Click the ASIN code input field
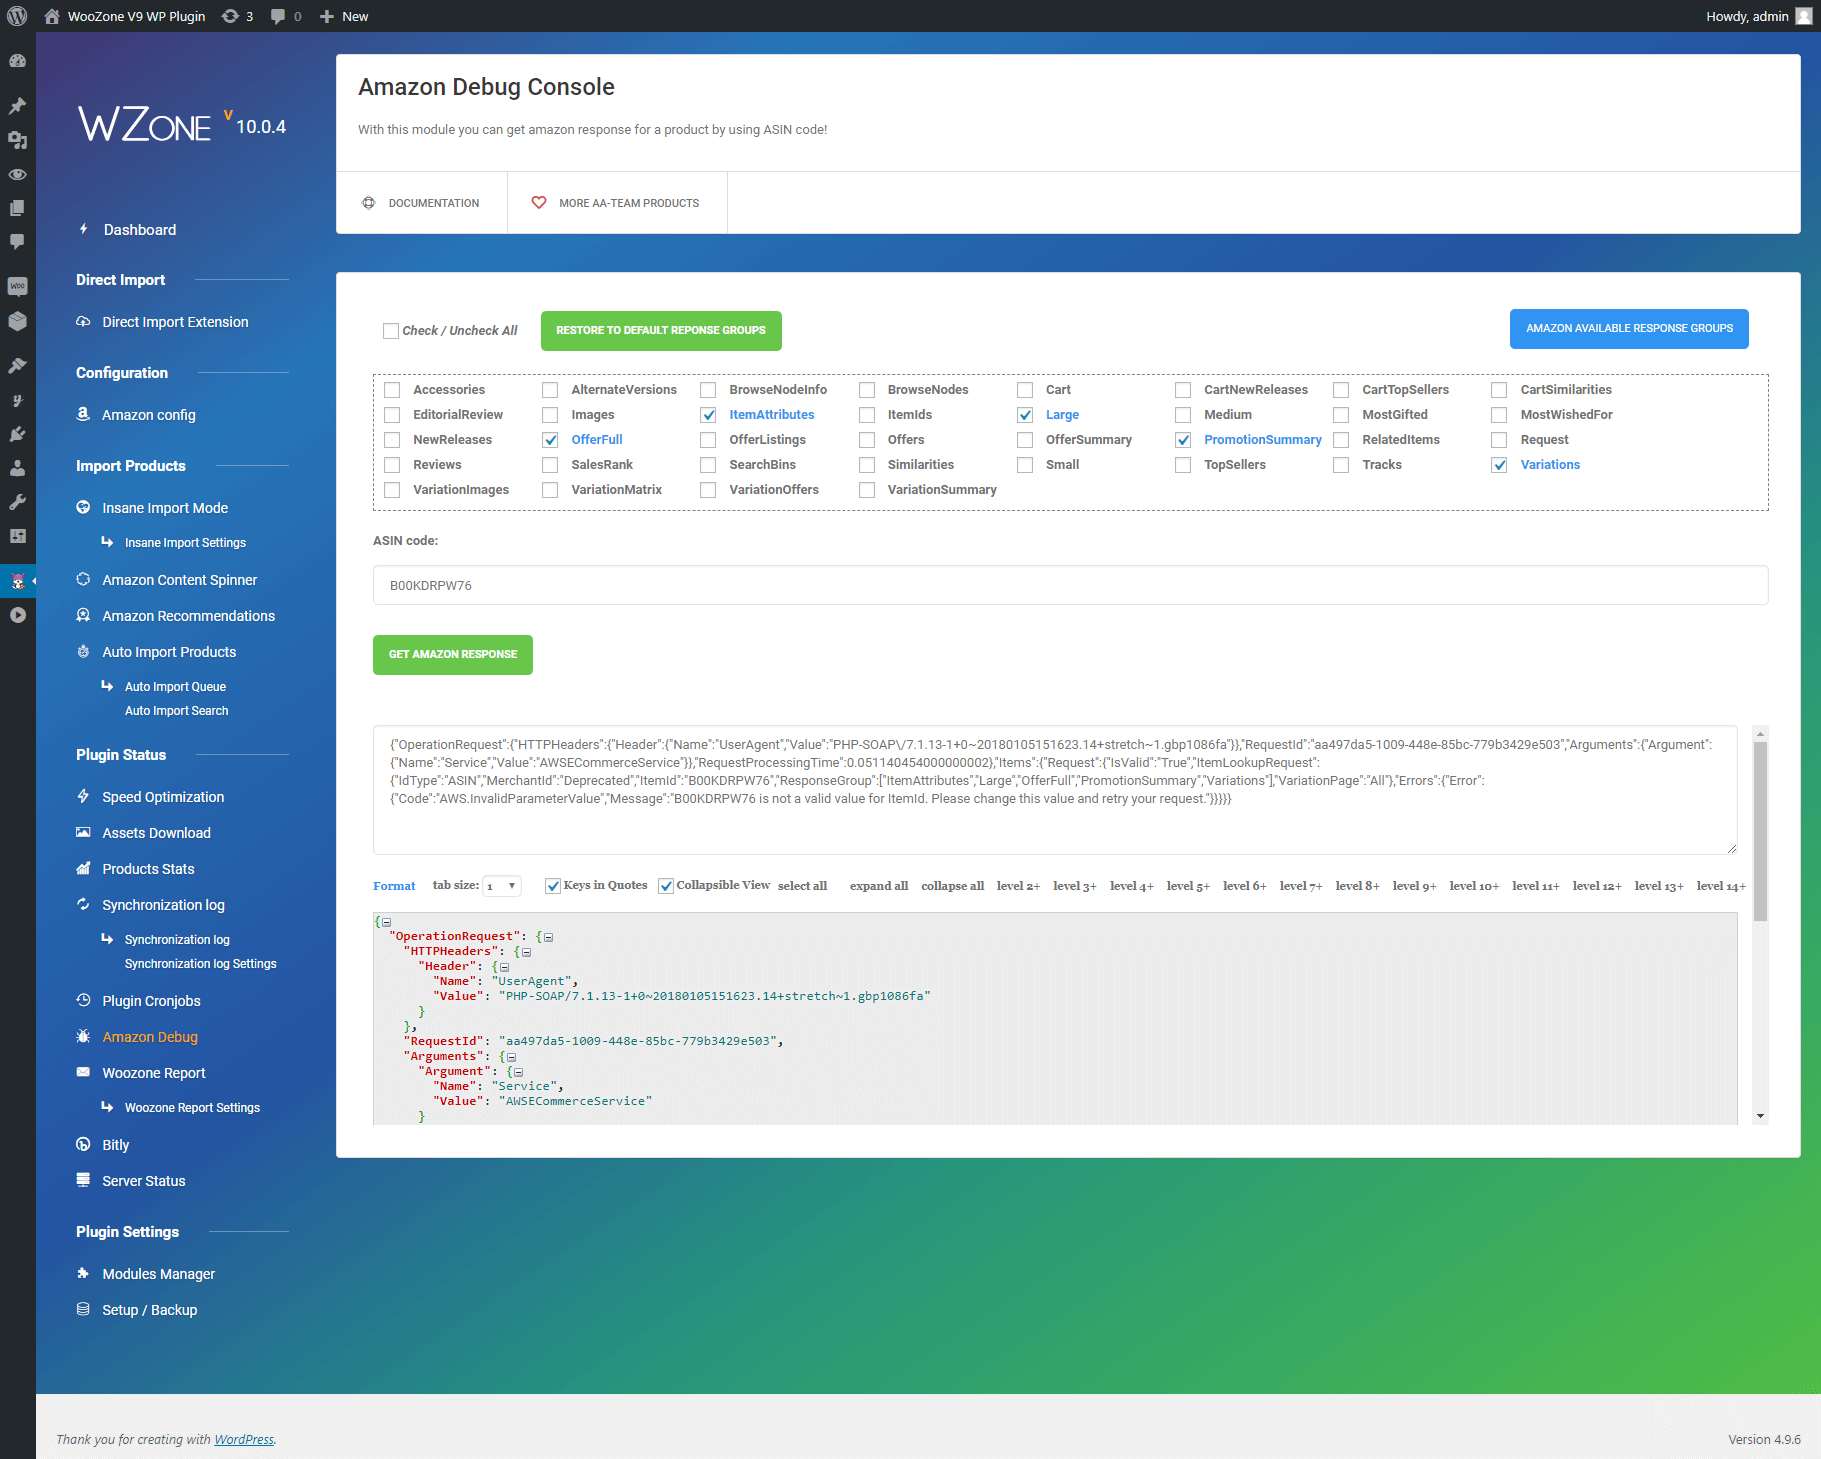 tap(1070, 585)
